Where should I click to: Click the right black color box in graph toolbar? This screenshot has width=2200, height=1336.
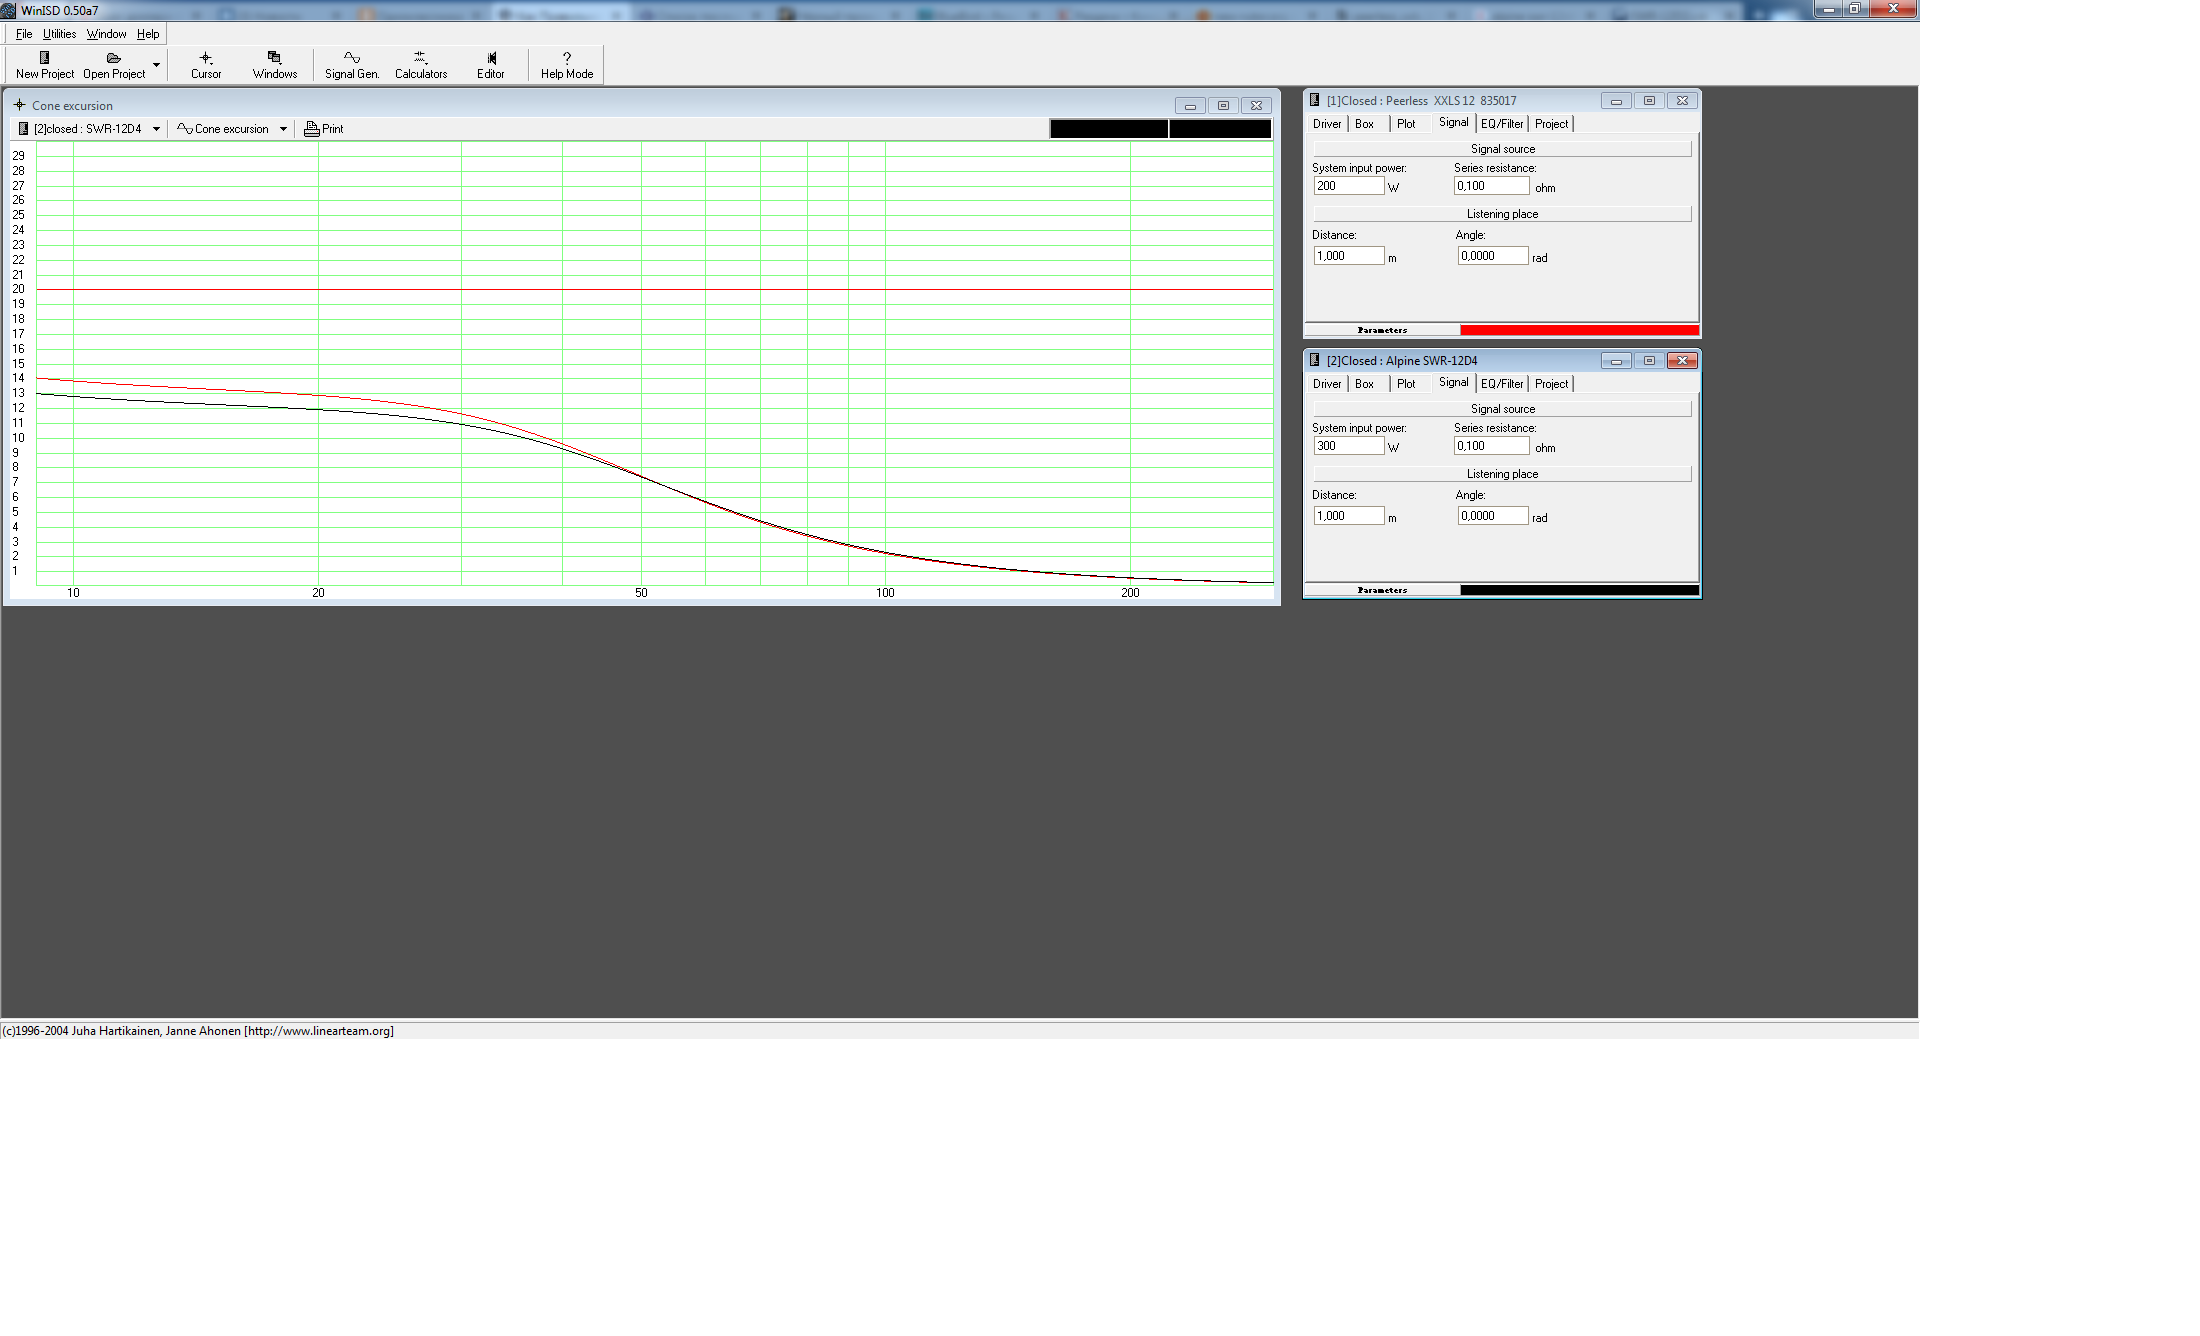point(1220,129)
